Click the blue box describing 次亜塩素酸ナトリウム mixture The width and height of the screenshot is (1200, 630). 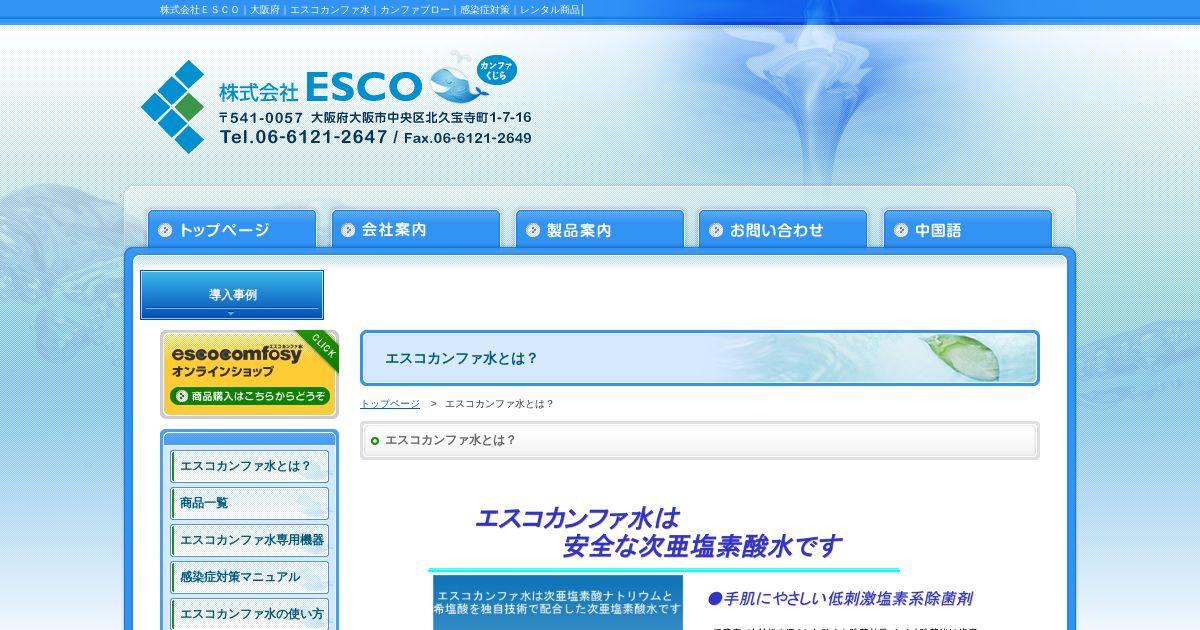coord(558,602)
